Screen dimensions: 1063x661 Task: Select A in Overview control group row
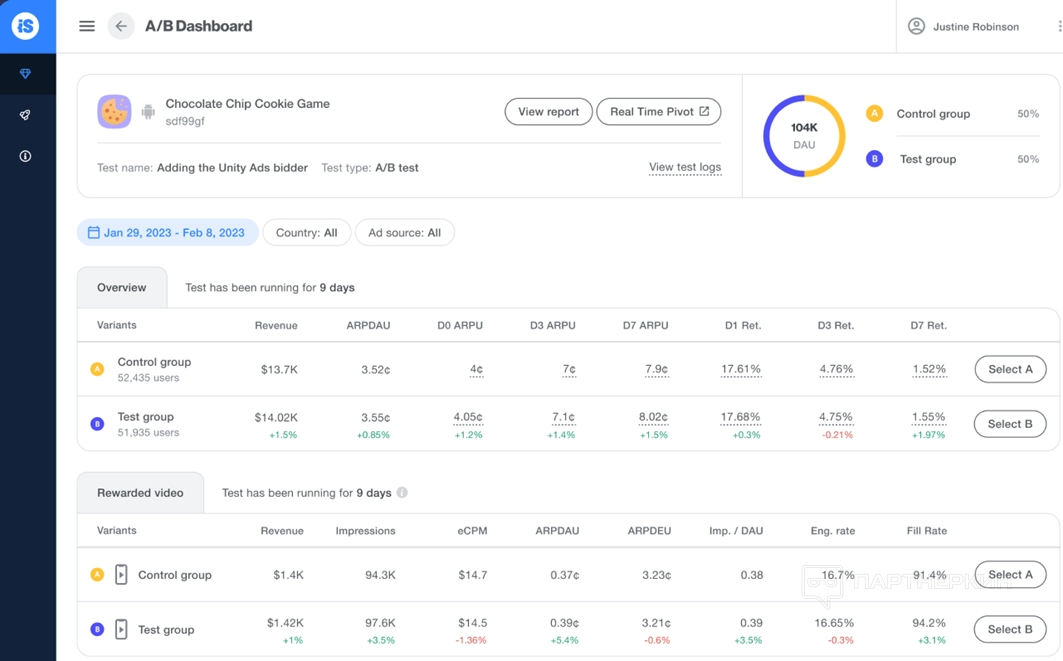1010,370
